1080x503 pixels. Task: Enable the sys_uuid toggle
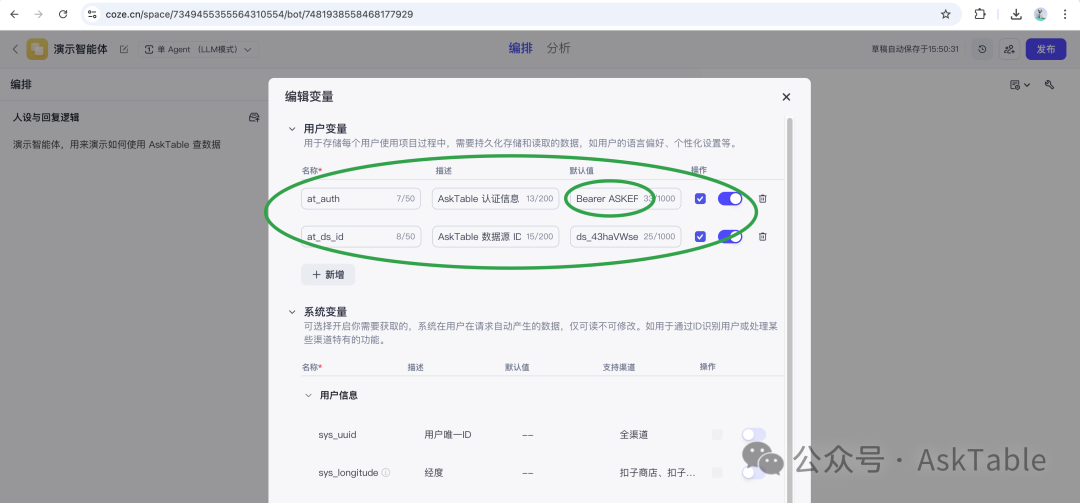754,435
